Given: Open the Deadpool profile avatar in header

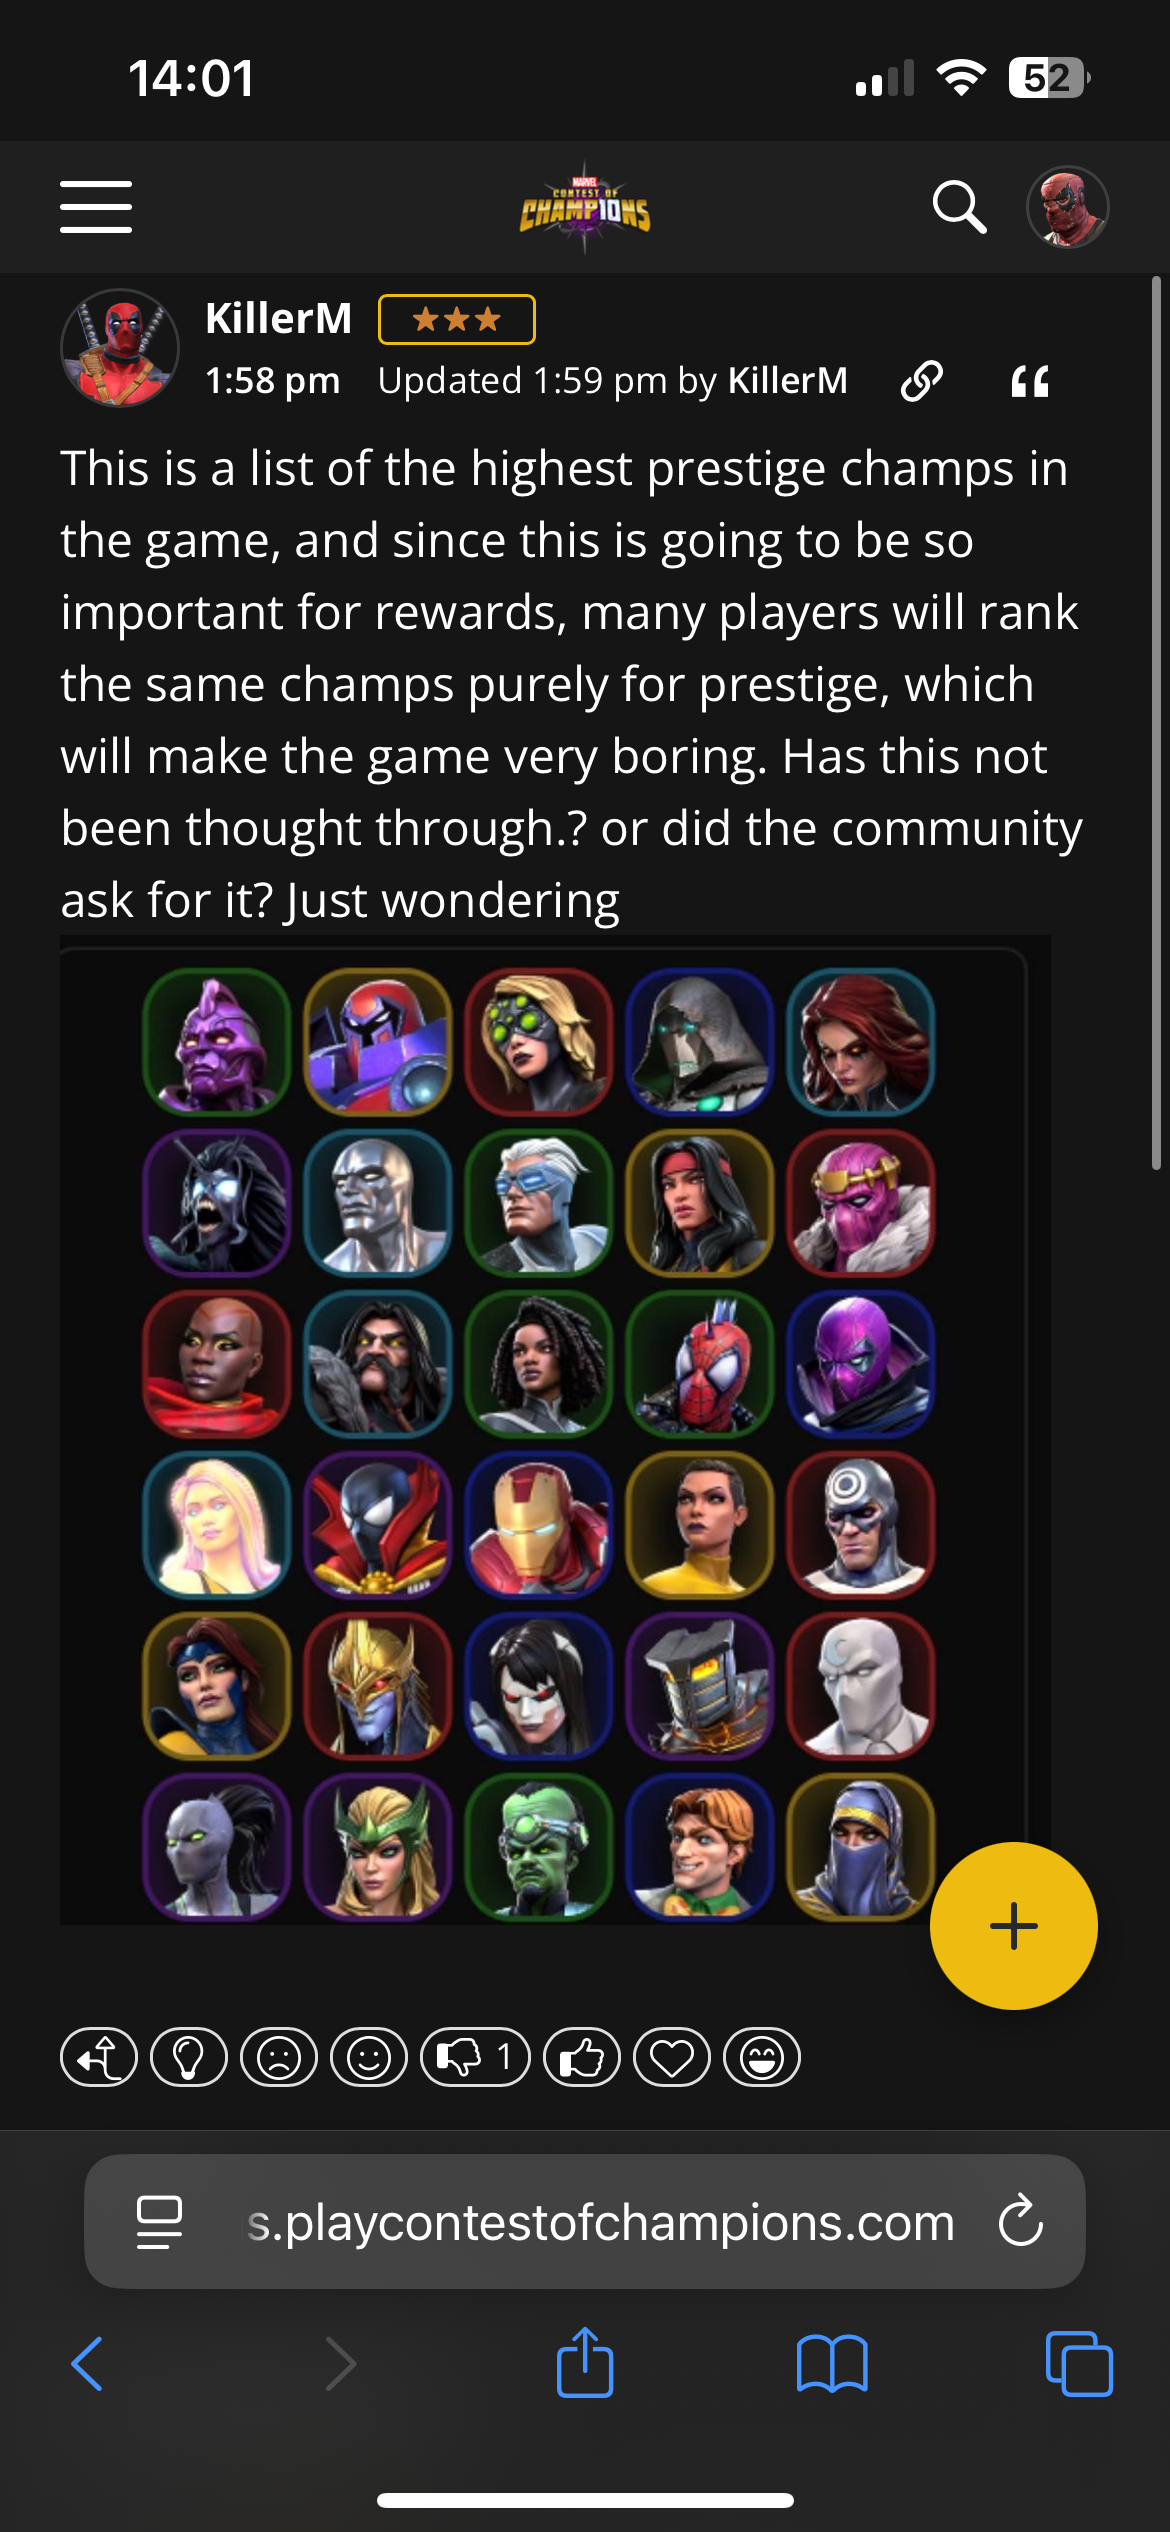Looking at the screenshot, I should point(1067,207).
